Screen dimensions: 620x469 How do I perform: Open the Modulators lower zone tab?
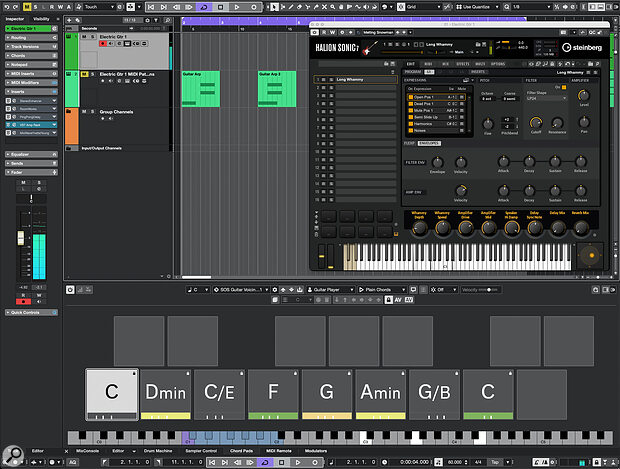[316, 451]
